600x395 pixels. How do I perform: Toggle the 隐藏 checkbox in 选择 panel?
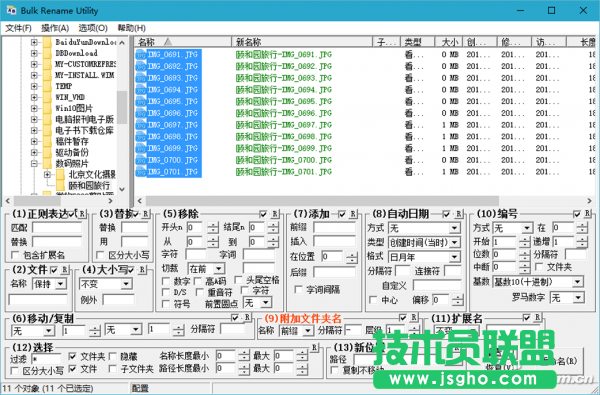click(x=113, y=357)
